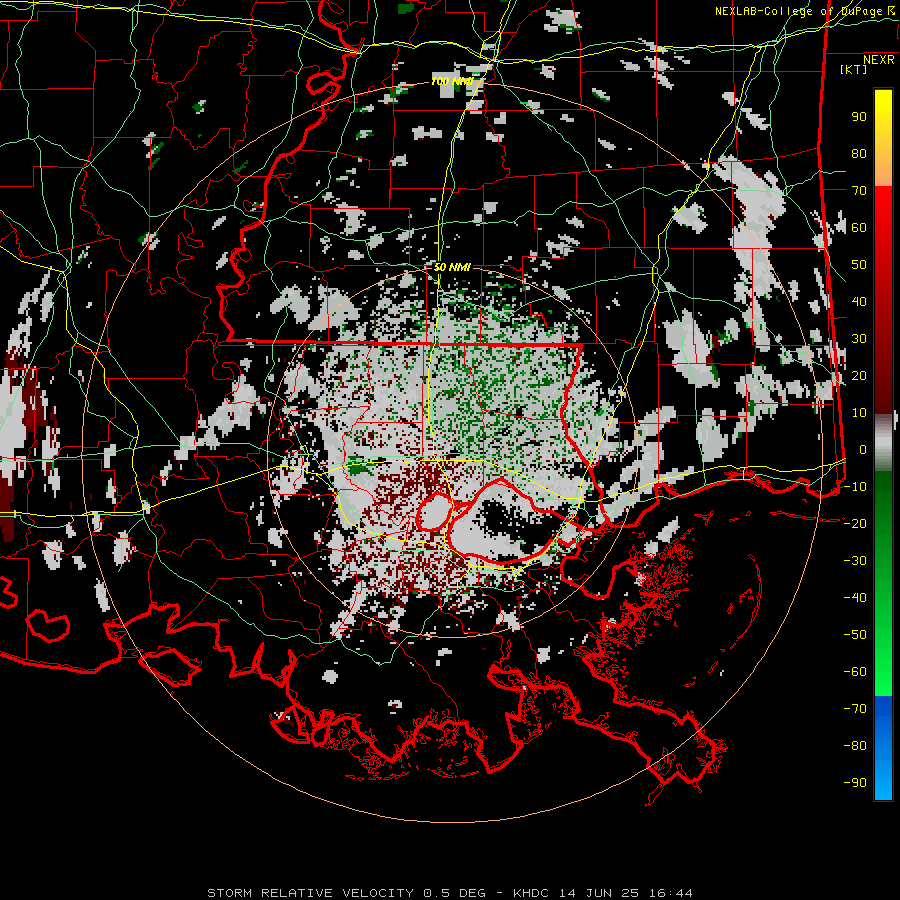Click the 50 NMI range ring label
Viewport: 900px width, 900px height.
click(x=452, y=267)
